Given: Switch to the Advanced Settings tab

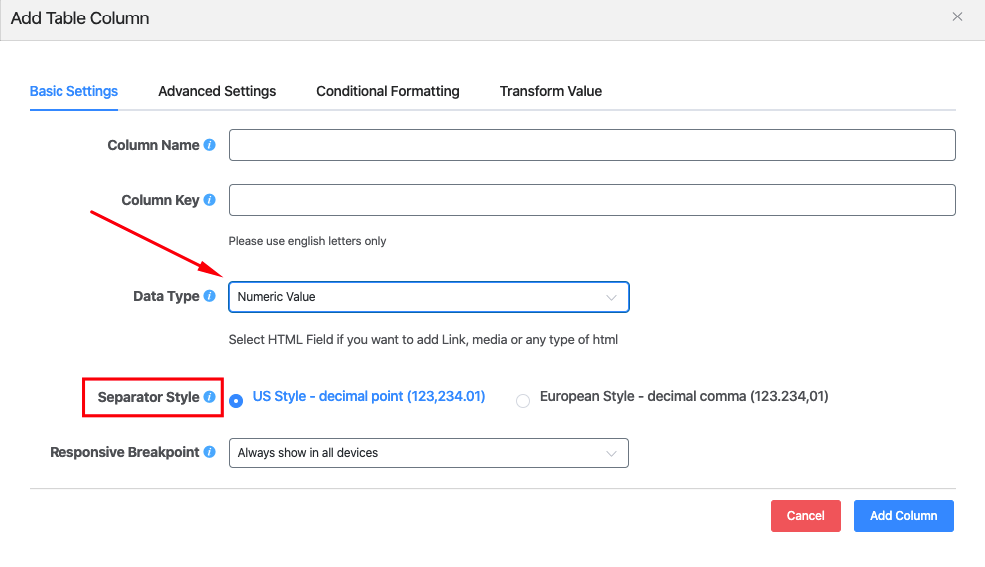Looking at the screenshot, I should [217, 91].
